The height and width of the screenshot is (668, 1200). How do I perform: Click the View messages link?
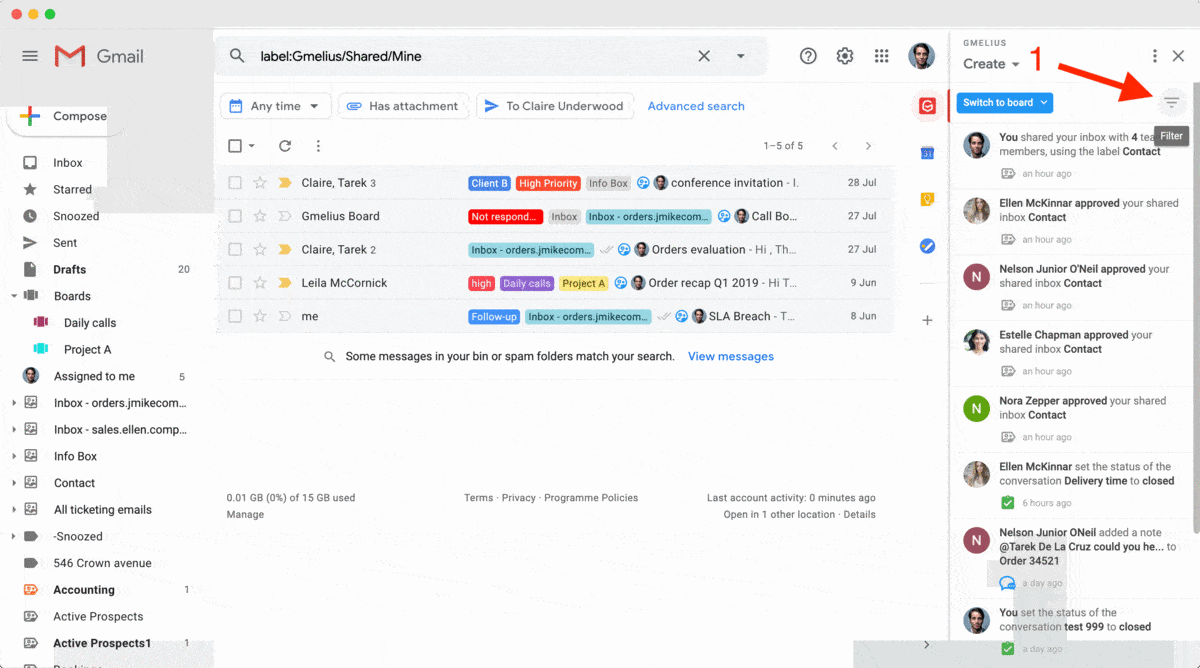[x=731, y=356]
